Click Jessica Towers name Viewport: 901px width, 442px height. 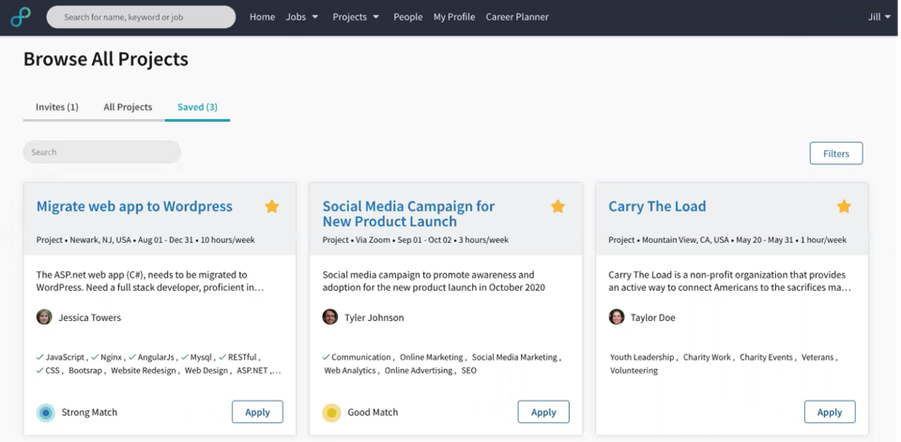click(x=90, y=317)
